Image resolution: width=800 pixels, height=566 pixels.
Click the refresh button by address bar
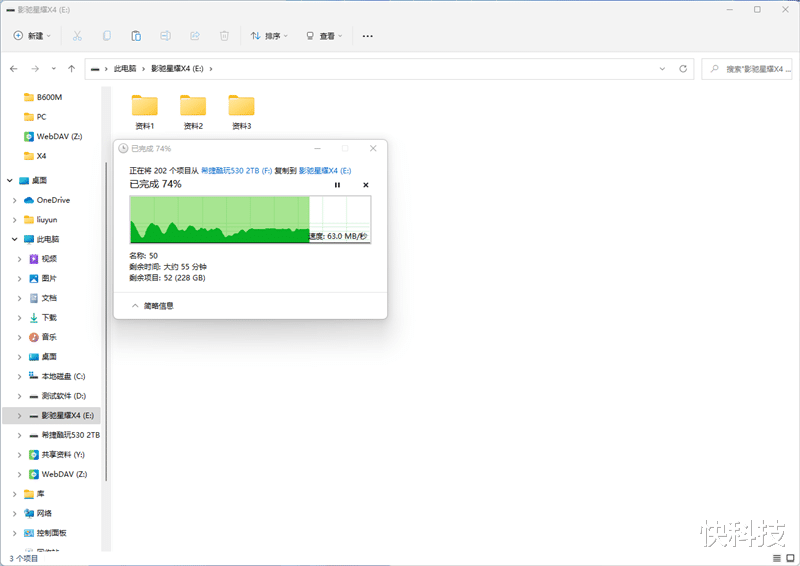pos(683,69)
